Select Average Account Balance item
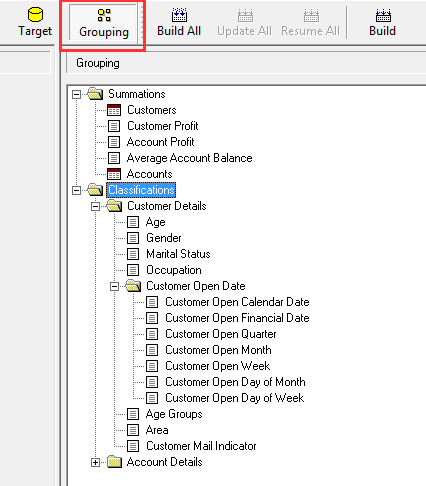426x486 pixels. tap(189, 158)
